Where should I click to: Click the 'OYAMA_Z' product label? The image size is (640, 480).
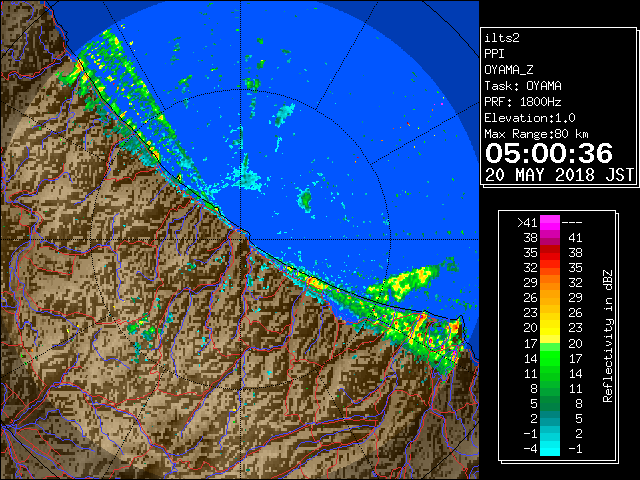pyautogui.click(x=509, y=70)
